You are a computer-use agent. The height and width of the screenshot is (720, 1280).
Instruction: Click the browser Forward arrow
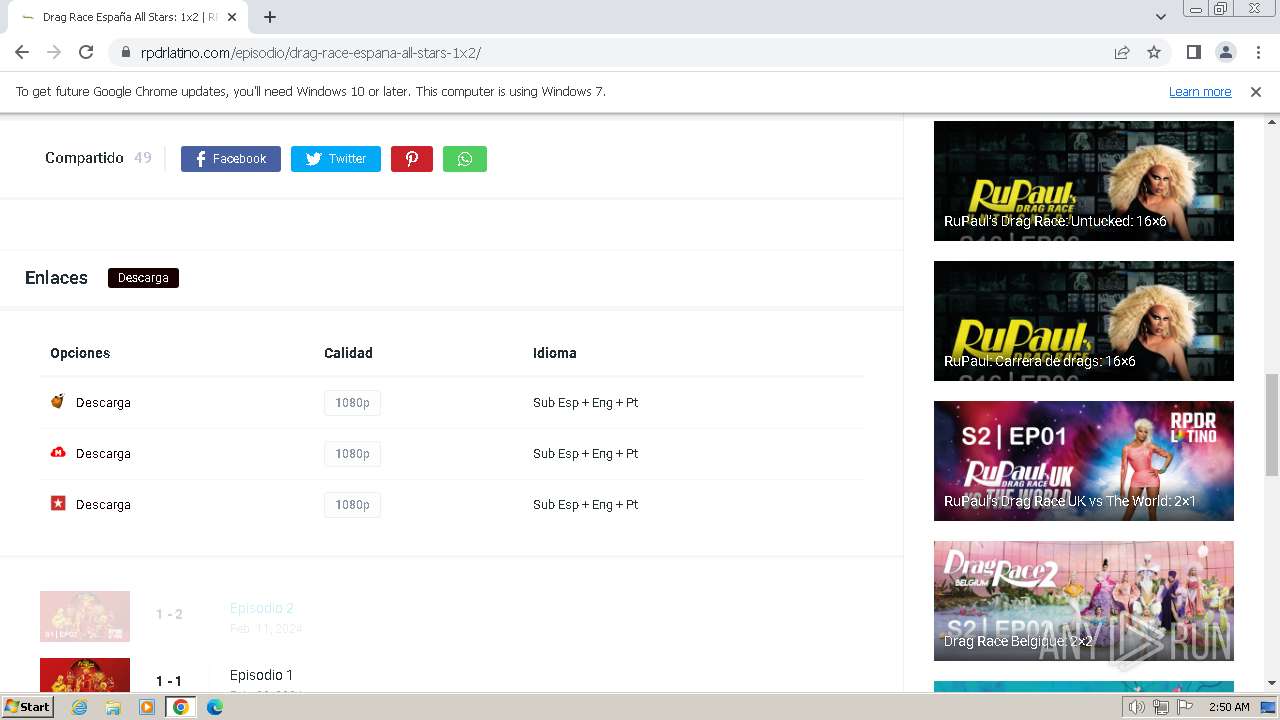click(x=54, y=52)
